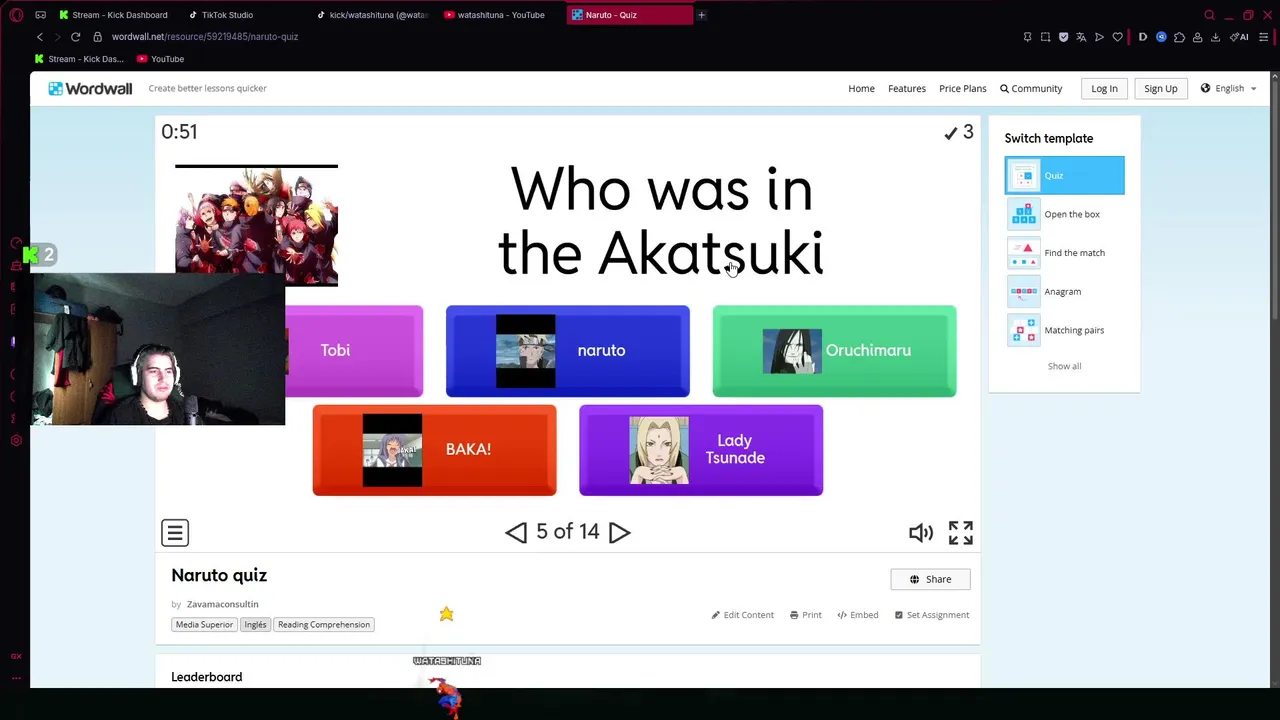Enter fullscreen mode for the quiz
The width and height of the screenshot is (1280, 720).
point(960,532)
